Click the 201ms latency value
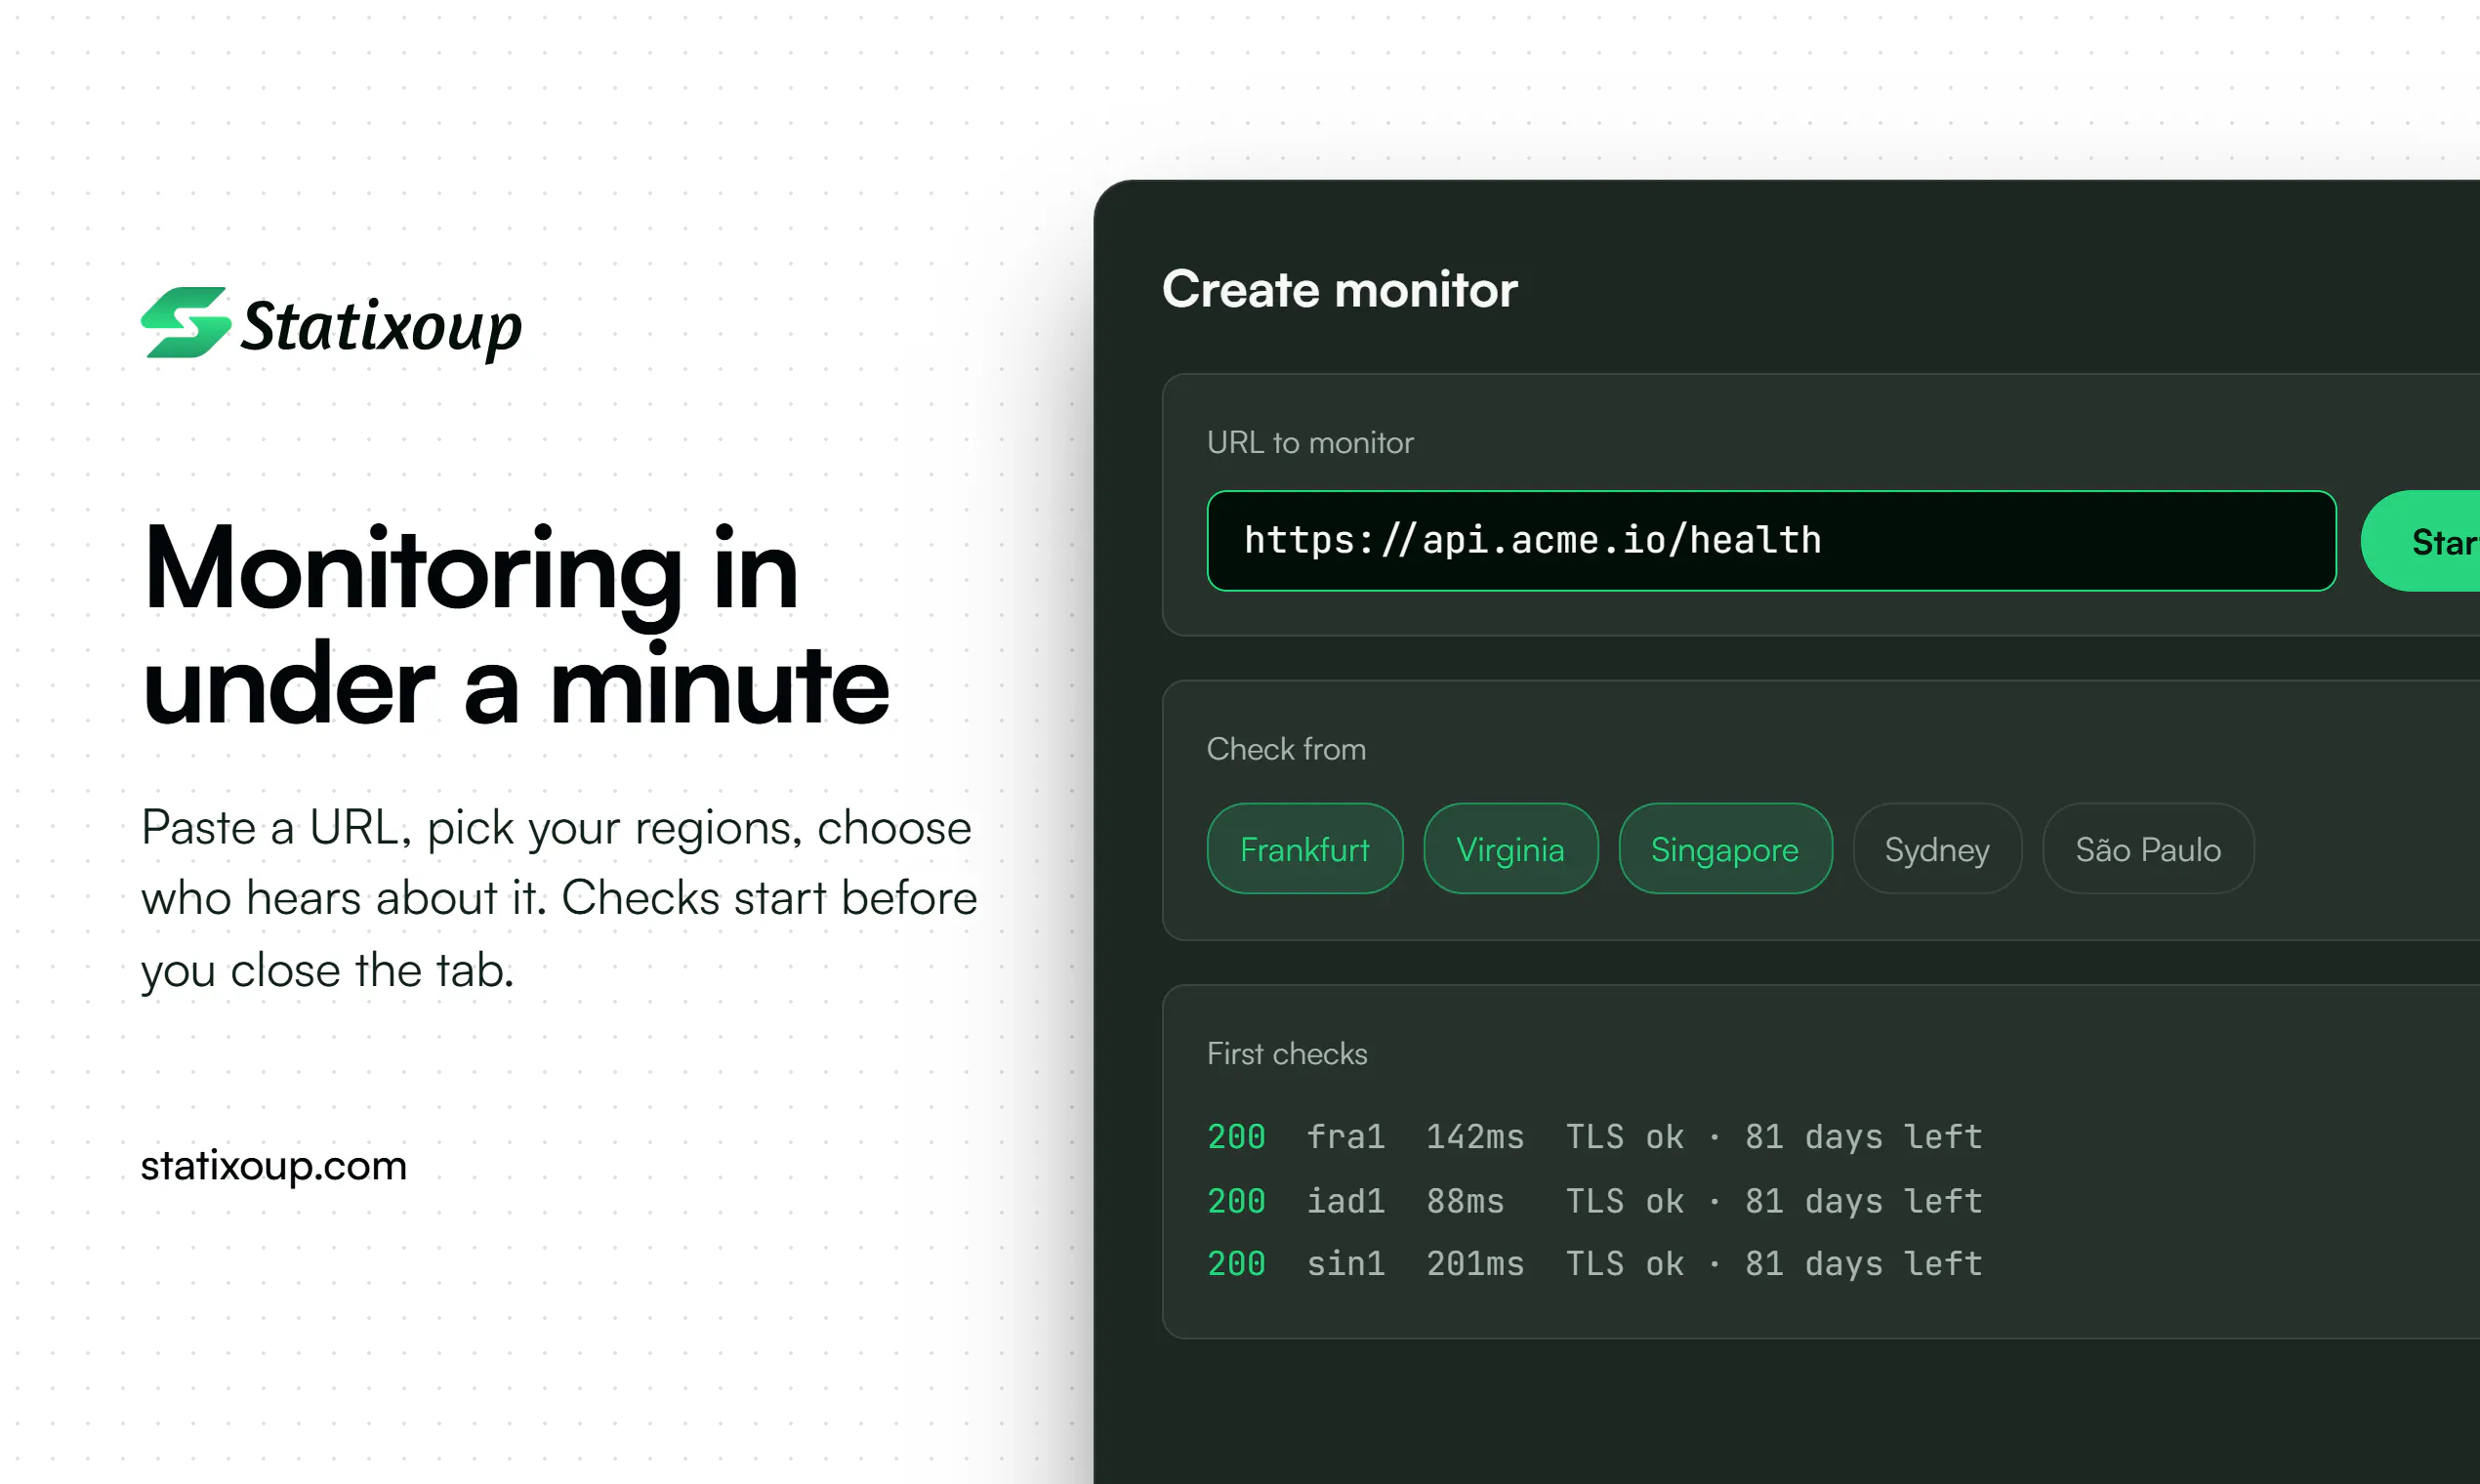The image size is (2480, 1484). pyautogui.click(x=1475, y=1264)
